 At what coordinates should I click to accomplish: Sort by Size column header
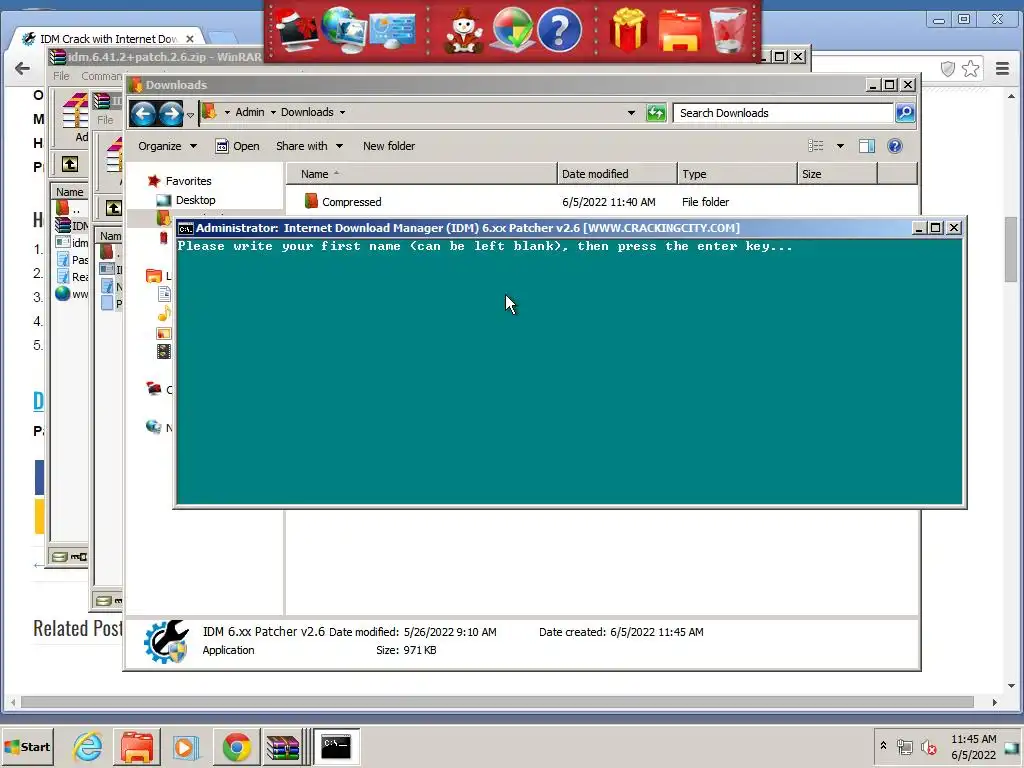click(x=837, y=174)
